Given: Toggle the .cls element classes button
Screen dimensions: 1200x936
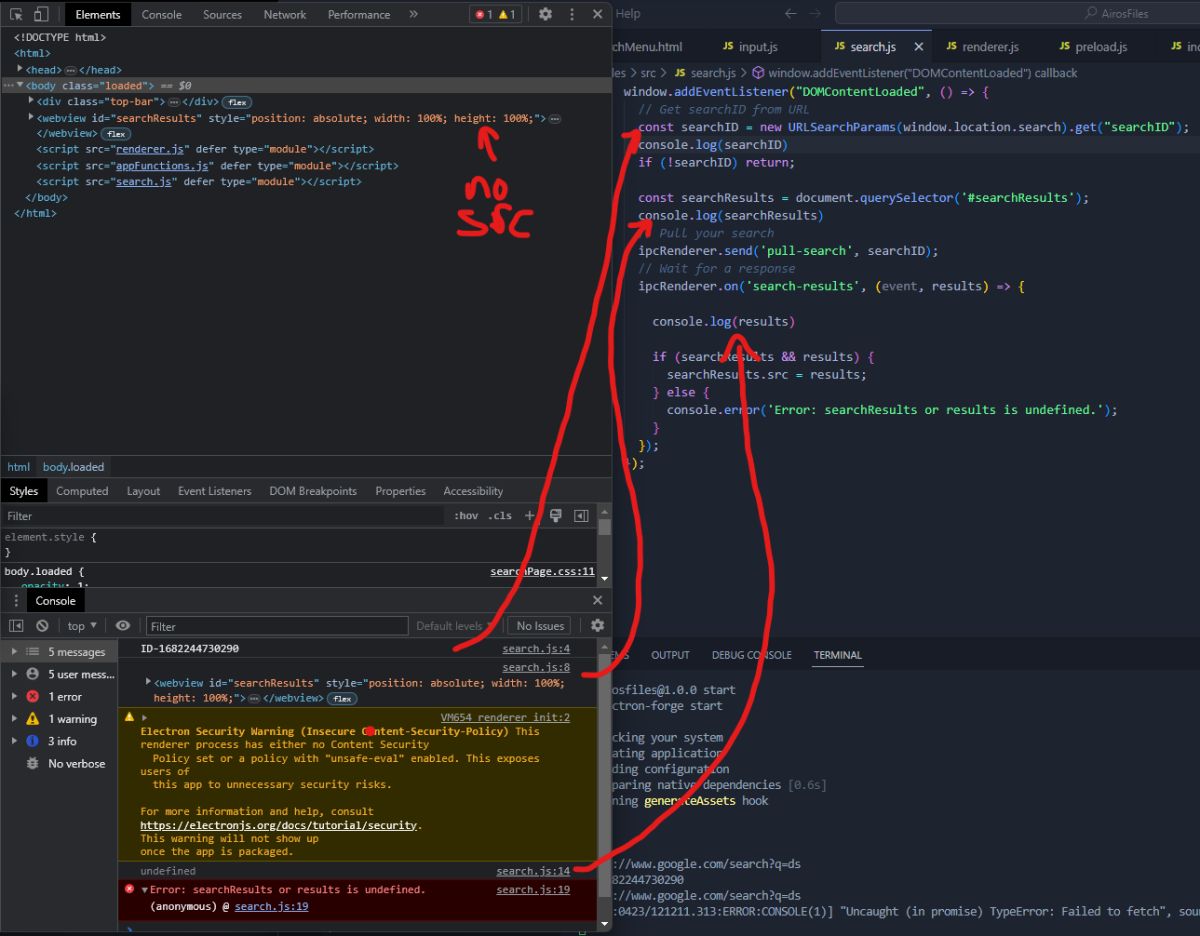Looking at the screenshot, I should [x=500, y=516].
